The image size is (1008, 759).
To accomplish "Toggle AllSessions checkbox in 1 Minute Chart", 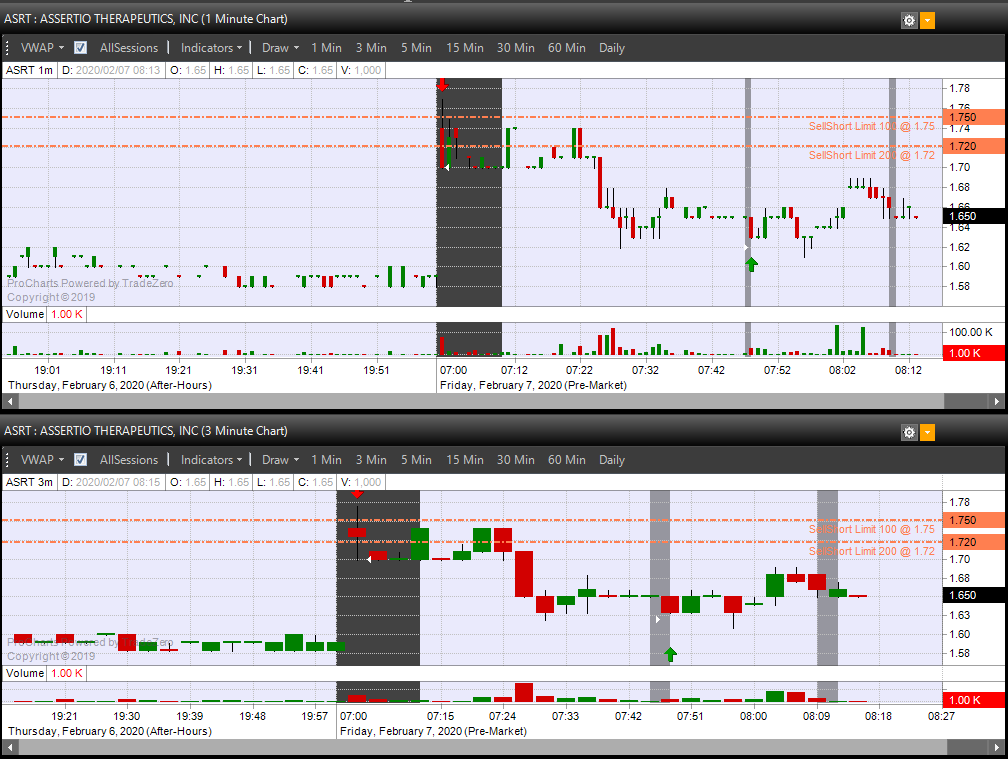I will [80, 48].
